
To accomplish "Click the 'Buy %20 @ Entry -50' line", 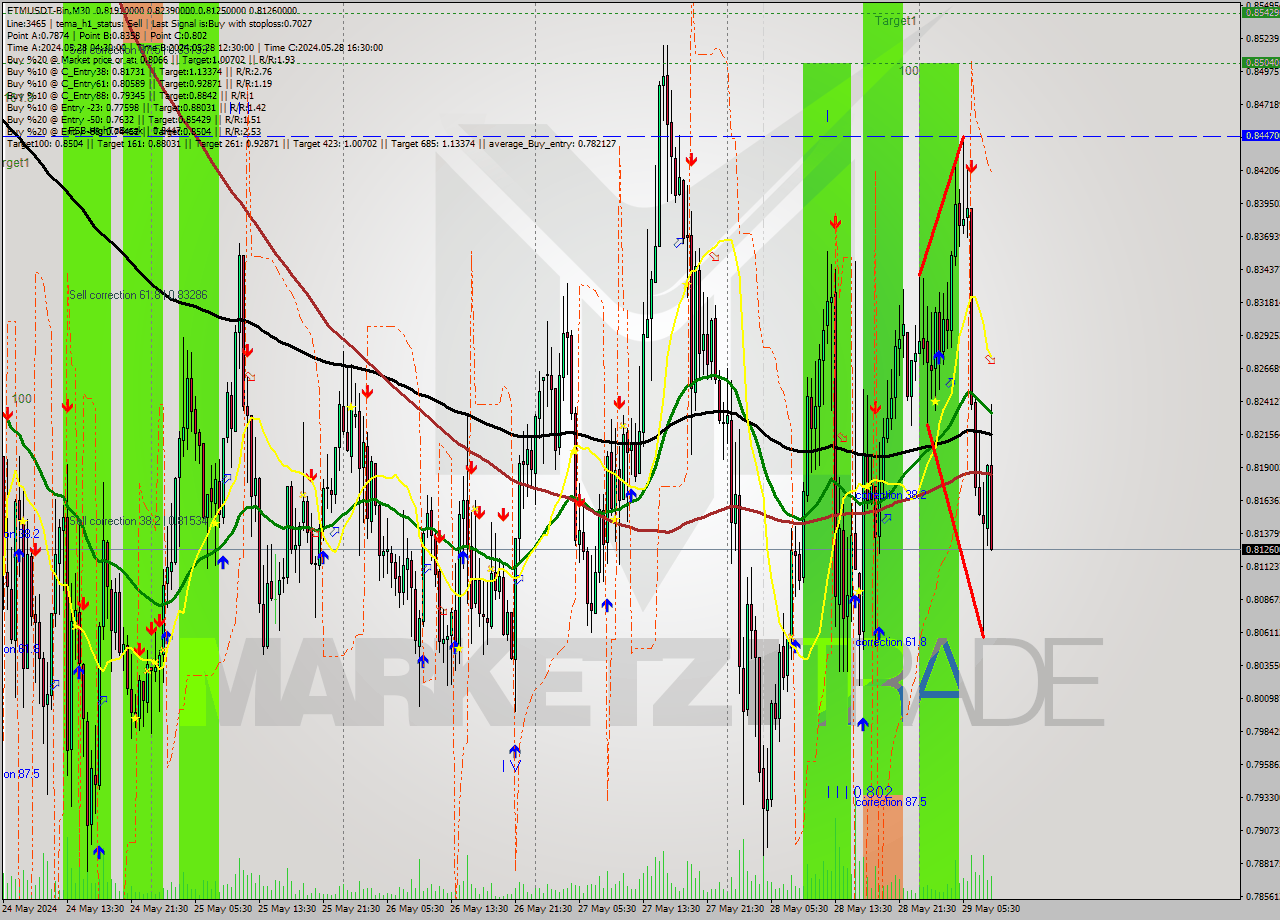I will [x=134, y=119].
